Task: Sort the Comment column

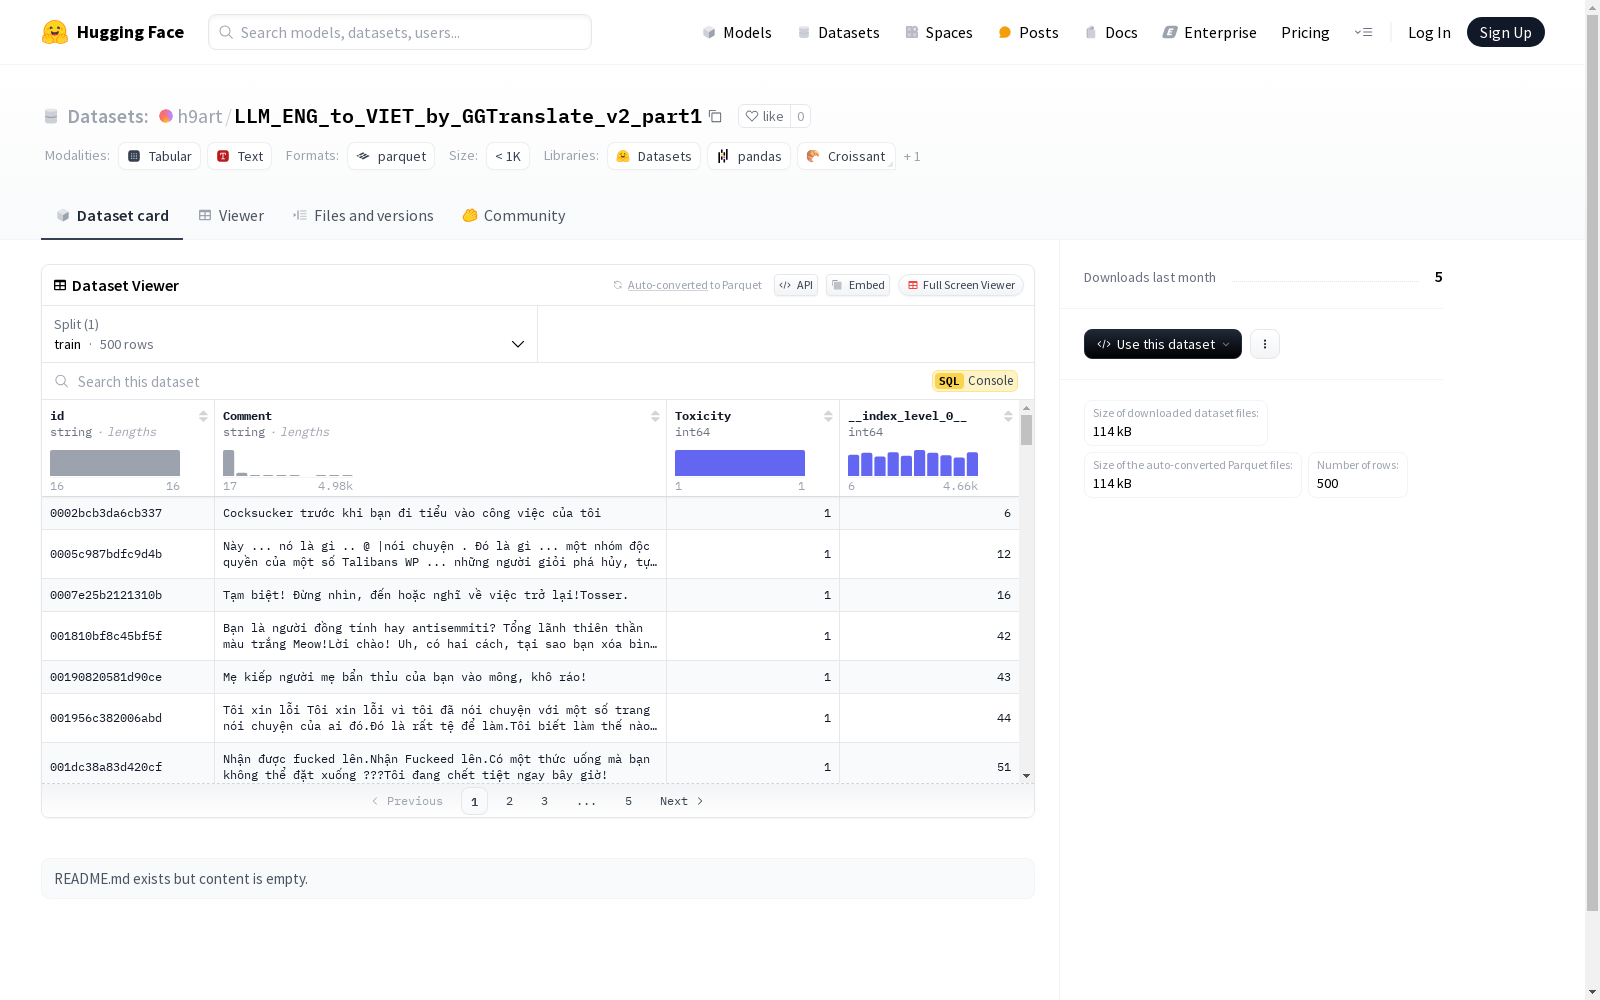Action: pos(655,416)
